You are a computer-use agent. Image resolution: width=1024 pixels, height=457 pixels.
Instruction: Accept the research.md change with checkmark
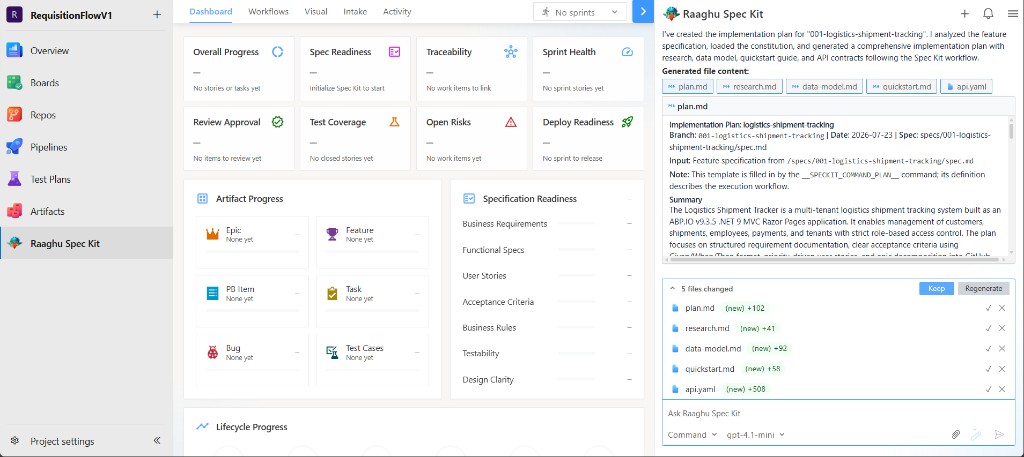pos(989,328)
